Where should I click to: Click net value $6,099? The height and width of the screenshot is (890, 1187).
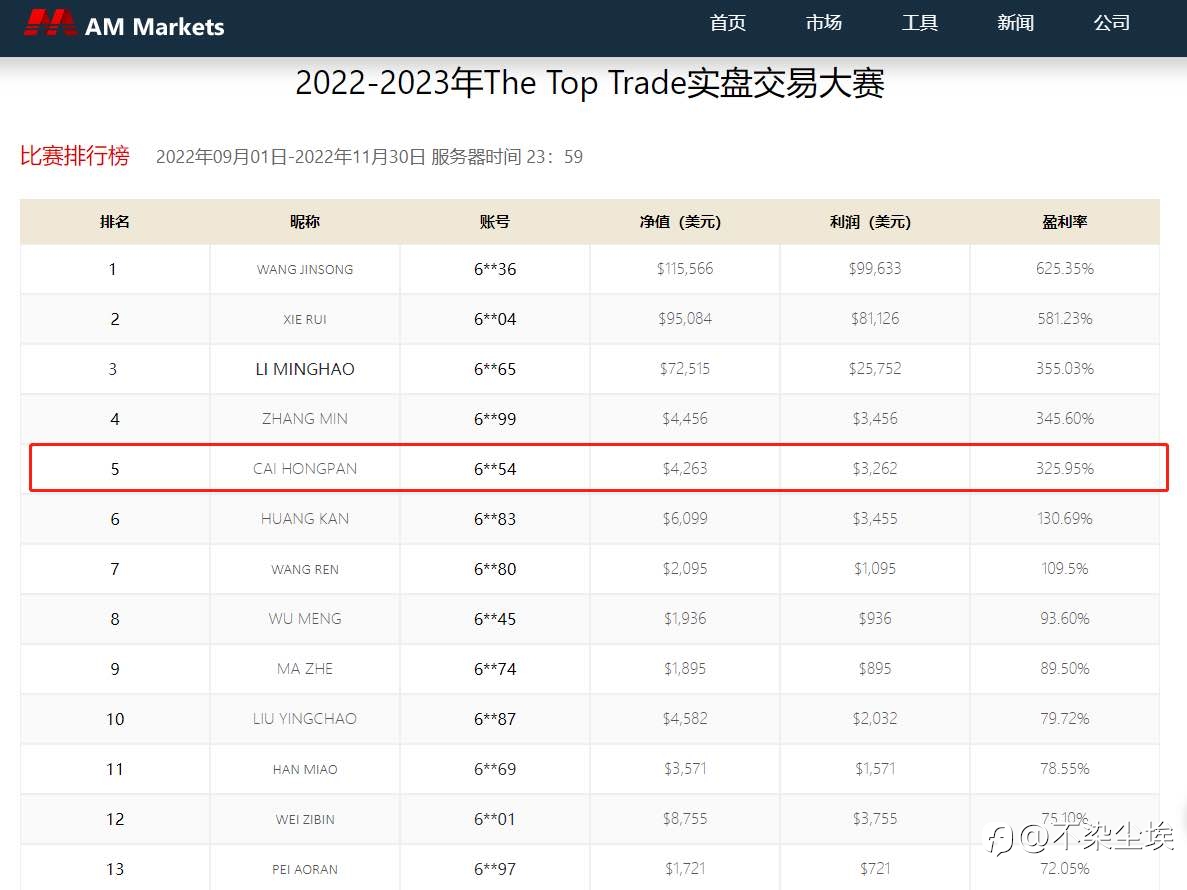click(685, 518)
